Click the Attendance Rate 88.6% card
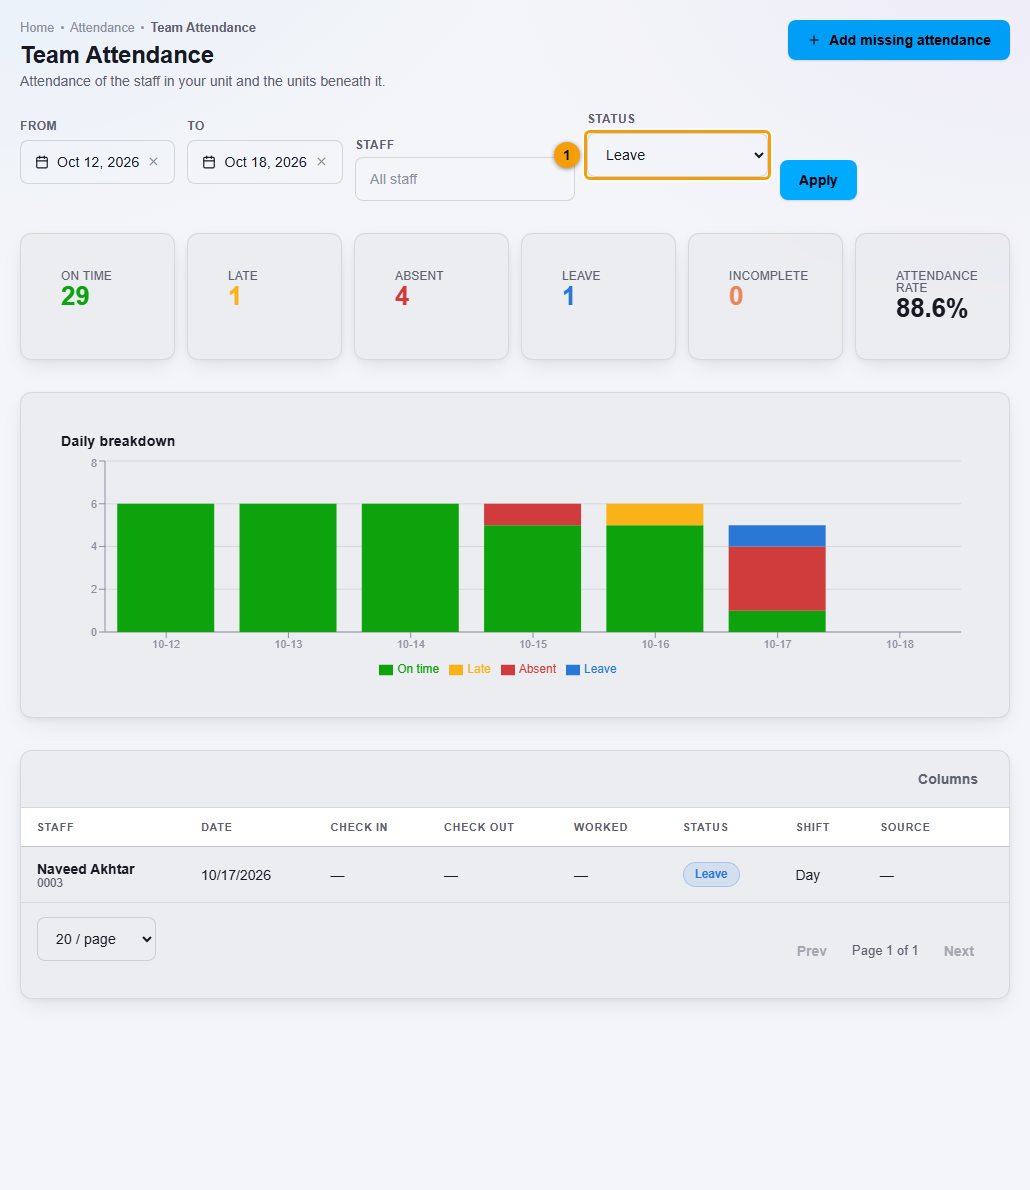The height and width of the screenshot is (1190, 1030). point(932,297)
